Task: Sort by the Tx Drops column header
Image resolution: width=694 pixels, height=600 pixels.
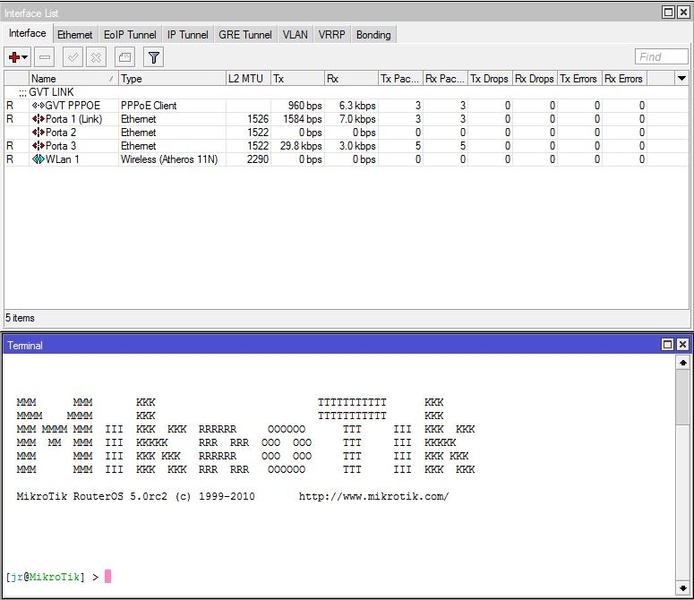Action: 490,79
